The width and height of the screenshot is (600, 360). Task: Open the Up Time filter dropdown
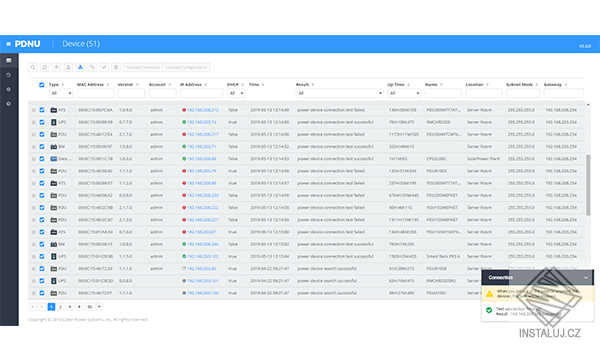404,93
